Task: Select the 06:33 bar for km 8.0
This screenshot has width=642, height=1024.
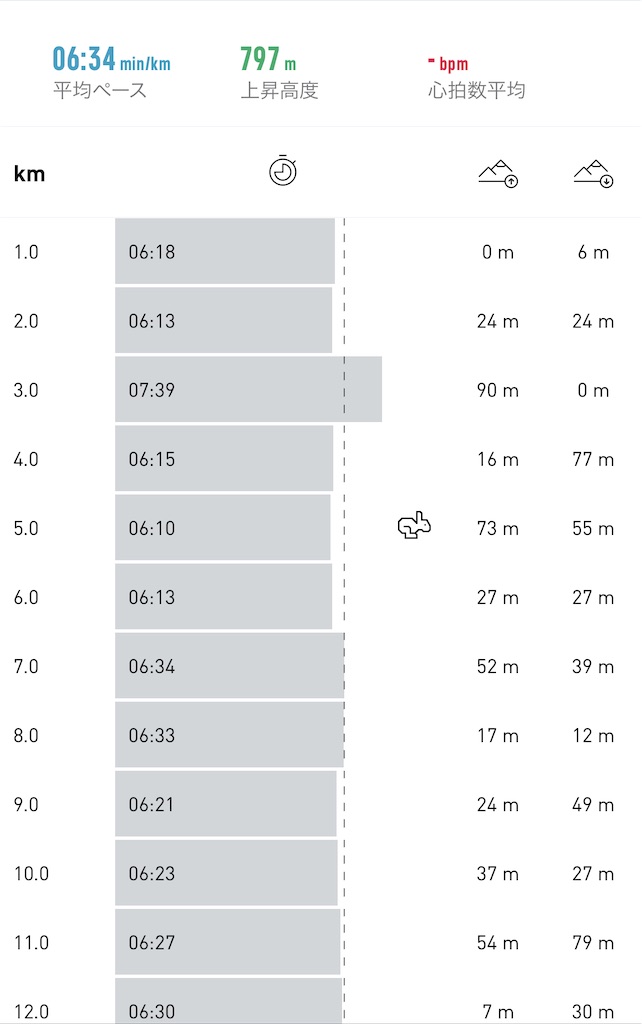Action: [x=229, y=735]
